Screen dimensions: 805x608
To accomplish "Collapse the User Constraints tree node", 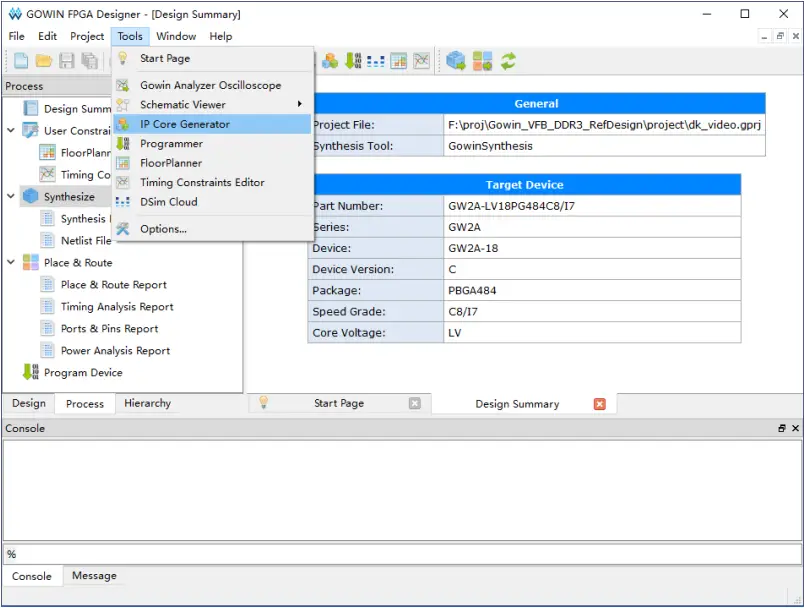I will (x=11, y=131).
